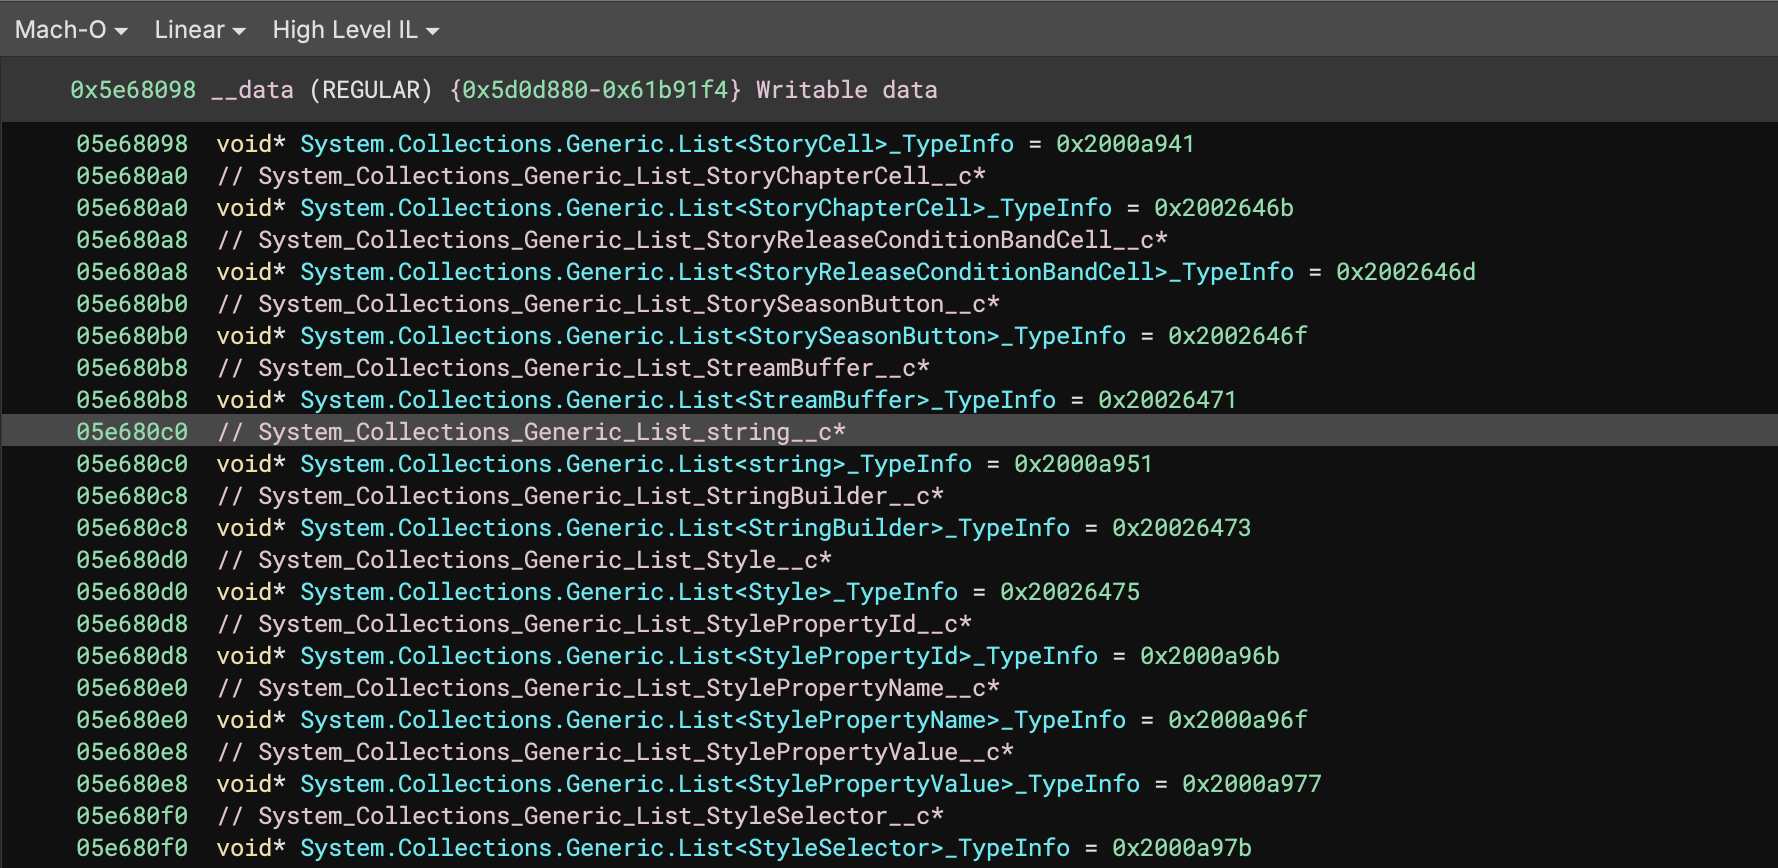
Task: Click value 0x20026471
Action: pyautogui.click(x=1167, y=400)
